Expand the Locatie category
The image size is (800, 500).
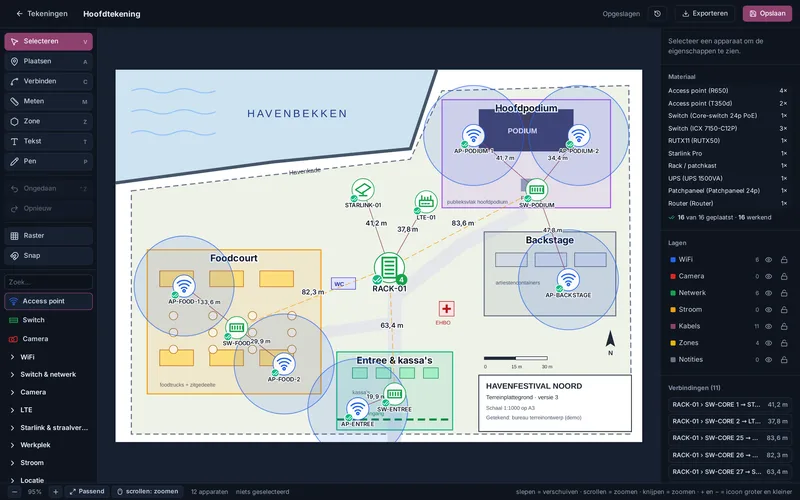[x=48, y=480]
